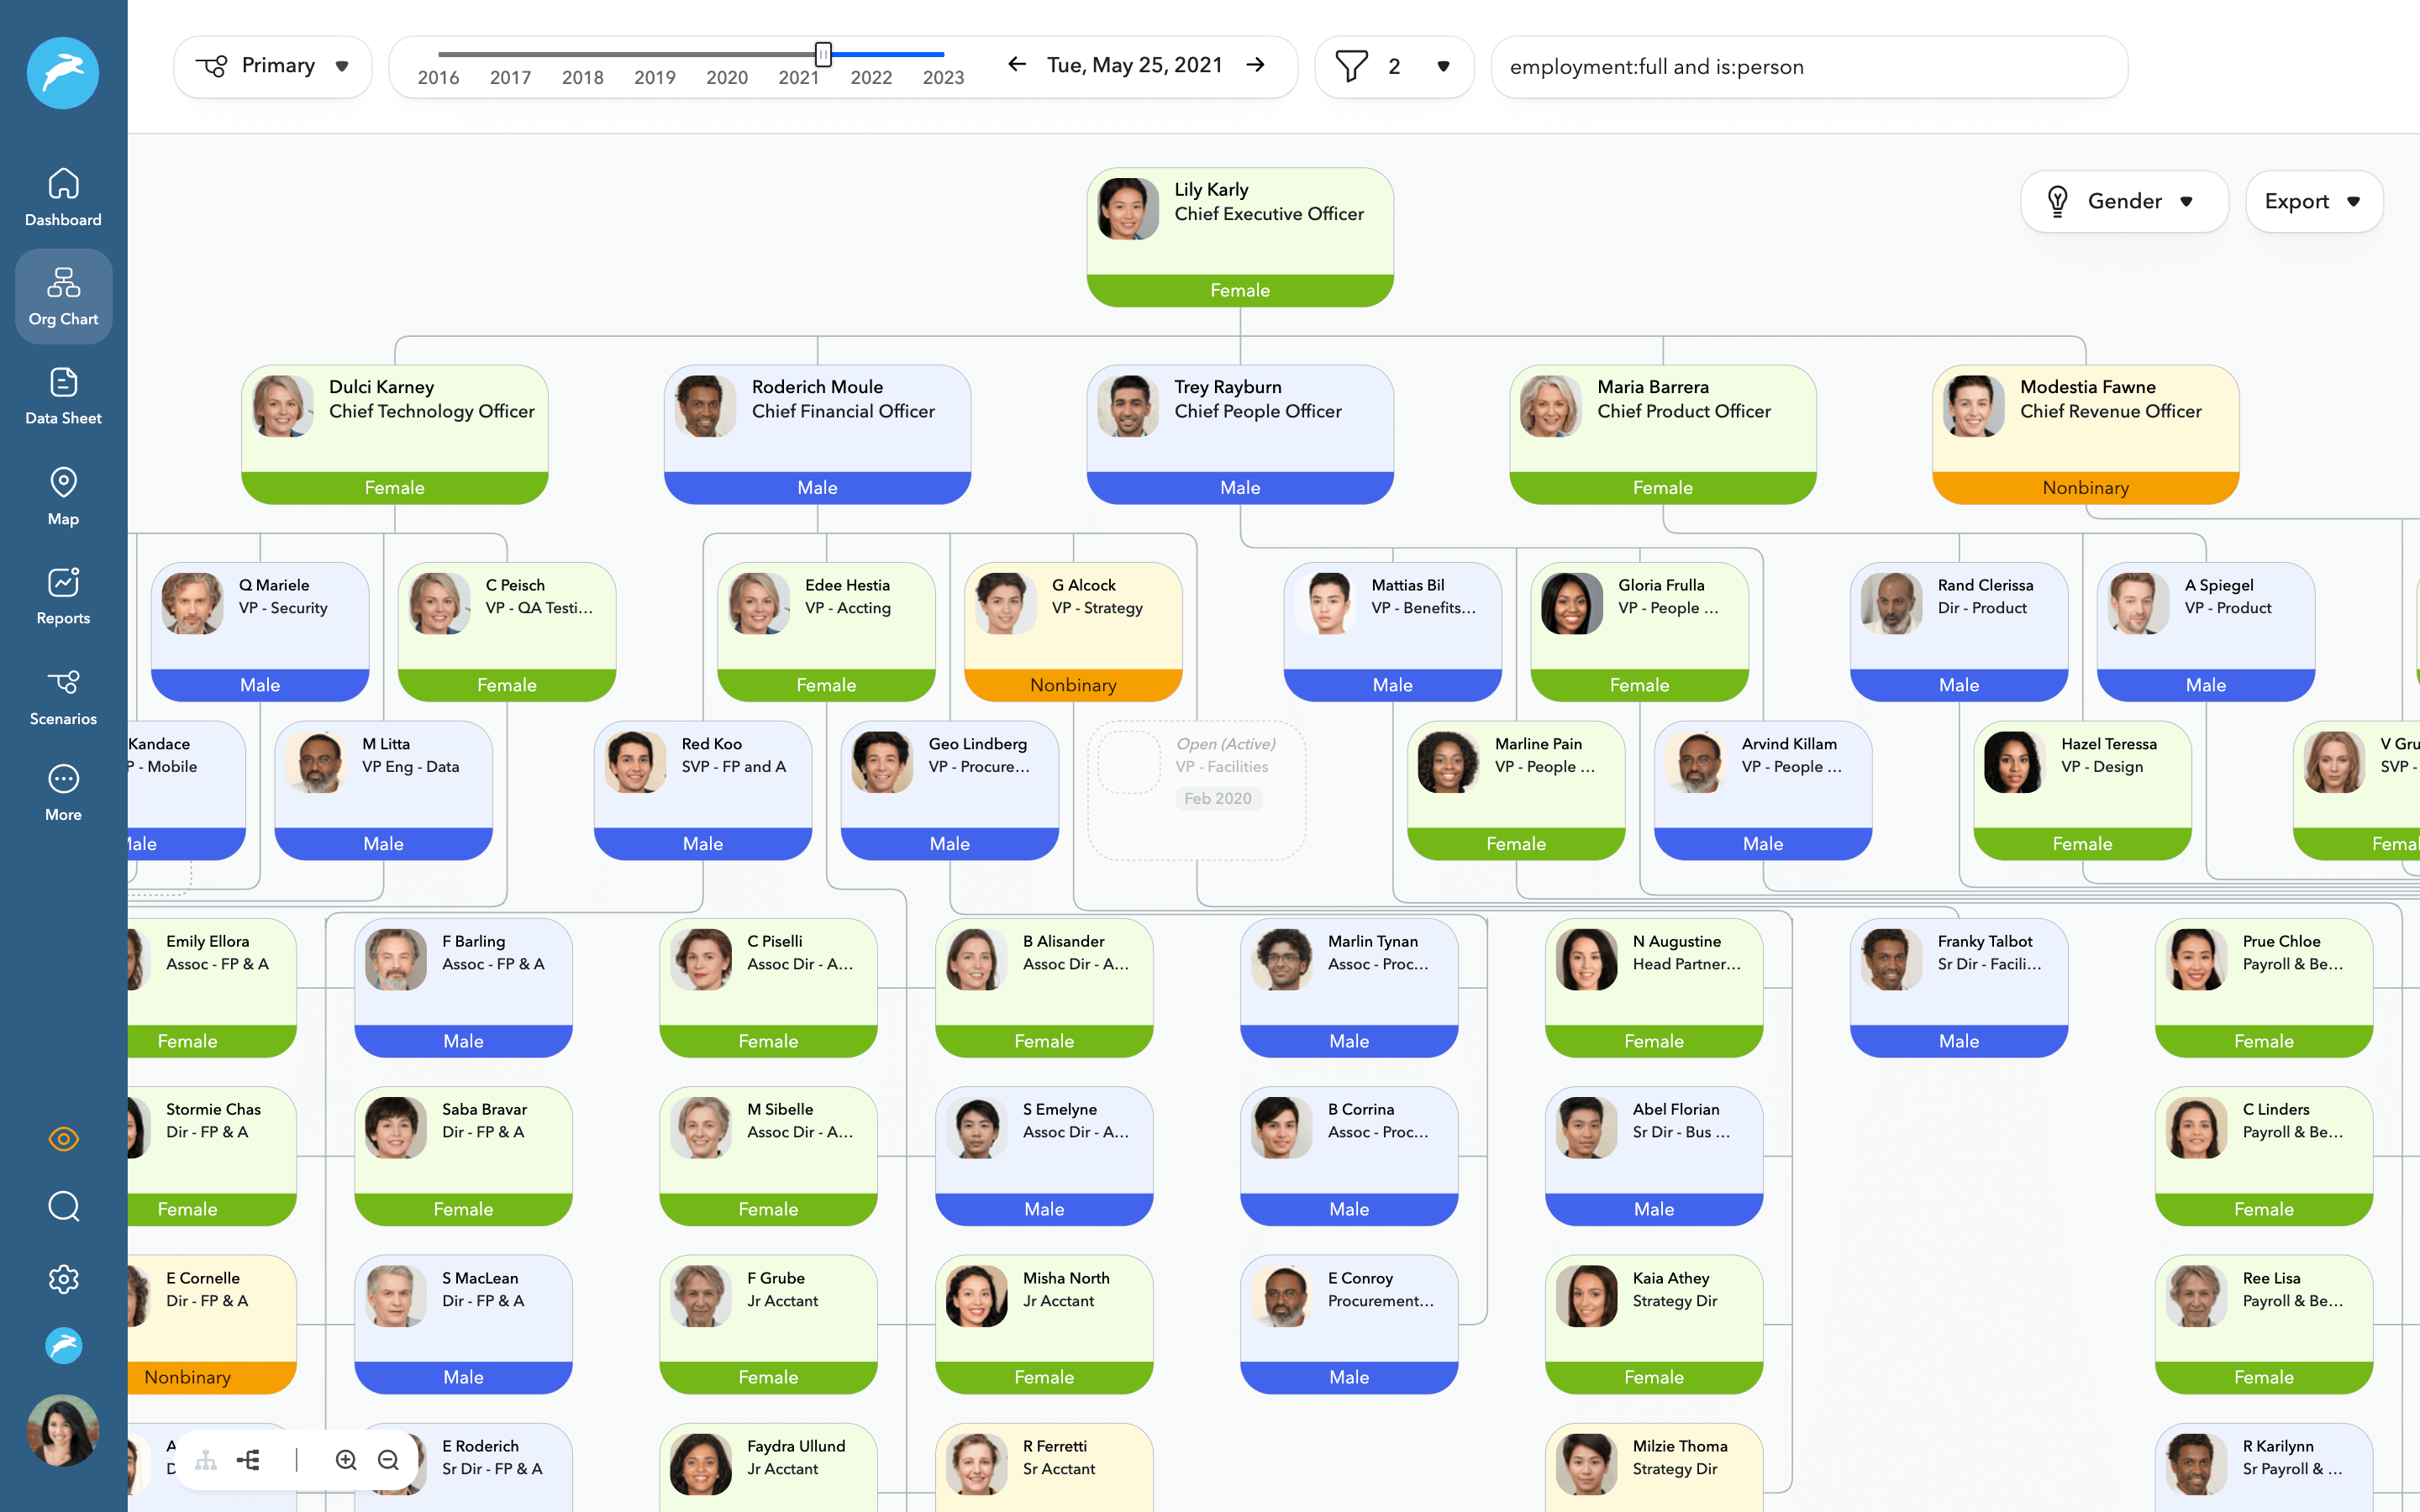The image size is (2420, 1512).
Task: Click the timeline slider handle near 2021
Action: click(x=823, y=54)
